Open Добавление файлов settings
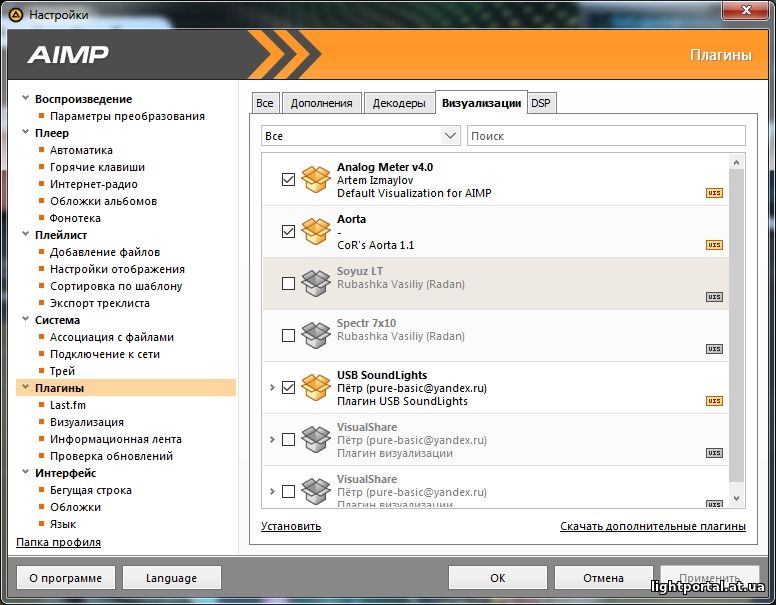The width and height of the screenshot is (776, 605). (x=105, y=252)
